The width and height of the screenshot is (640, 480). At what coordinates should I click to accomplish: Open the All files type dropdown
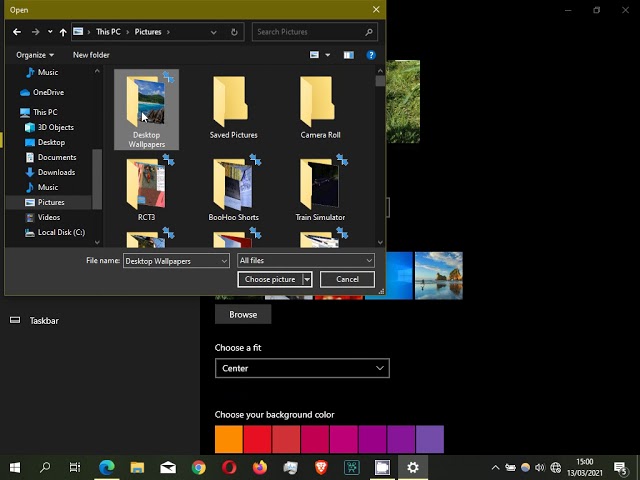[306, 260]
